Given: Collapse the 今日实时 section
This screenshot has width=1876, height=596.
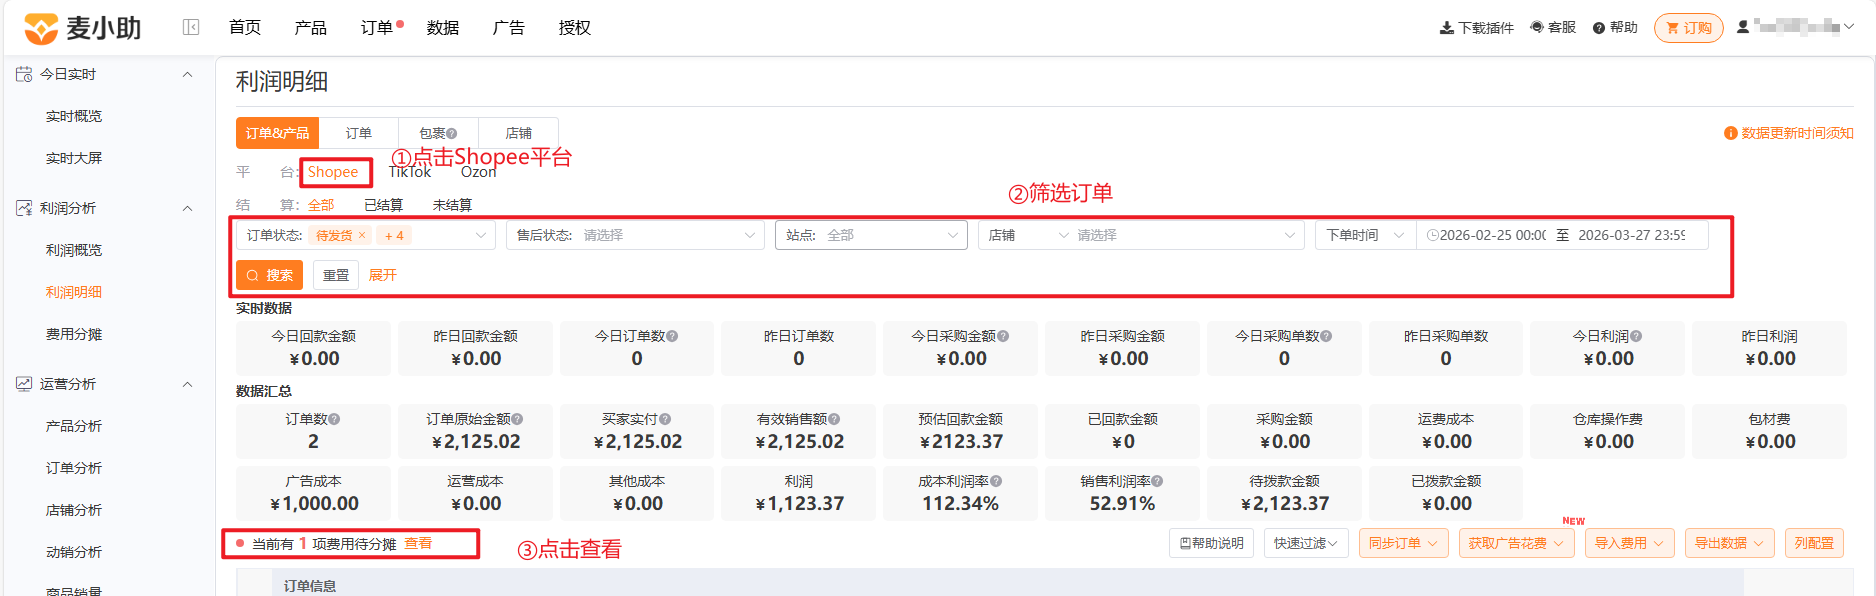Looking at the screenshot, I should (187, 74).
